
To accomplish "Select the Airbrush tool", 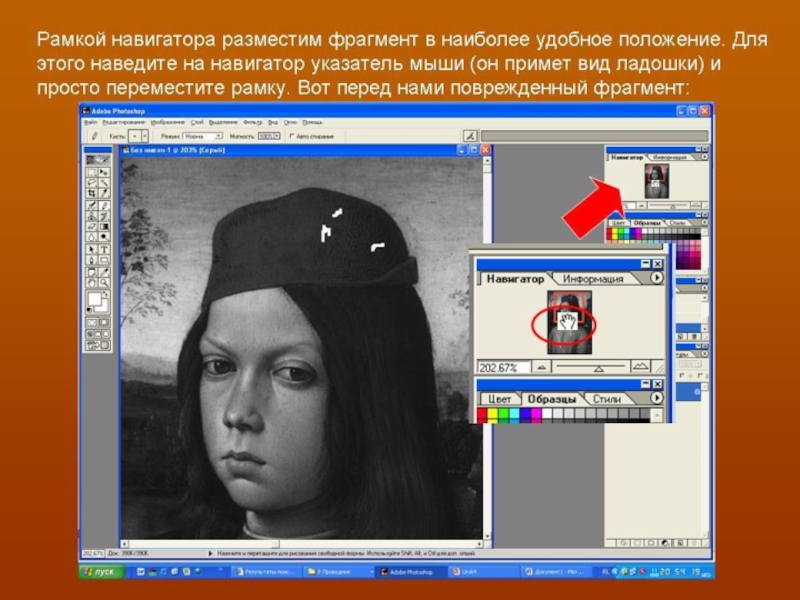I will (92, 206).
